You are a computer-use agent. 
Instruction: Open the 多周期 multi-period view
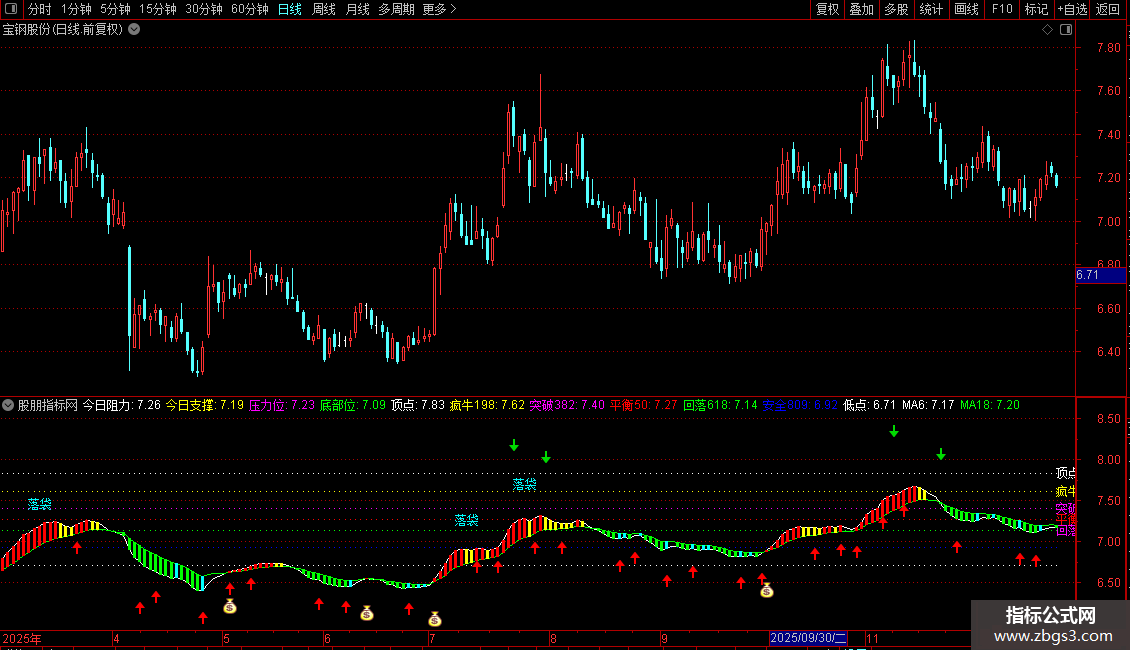pos(396,9)
